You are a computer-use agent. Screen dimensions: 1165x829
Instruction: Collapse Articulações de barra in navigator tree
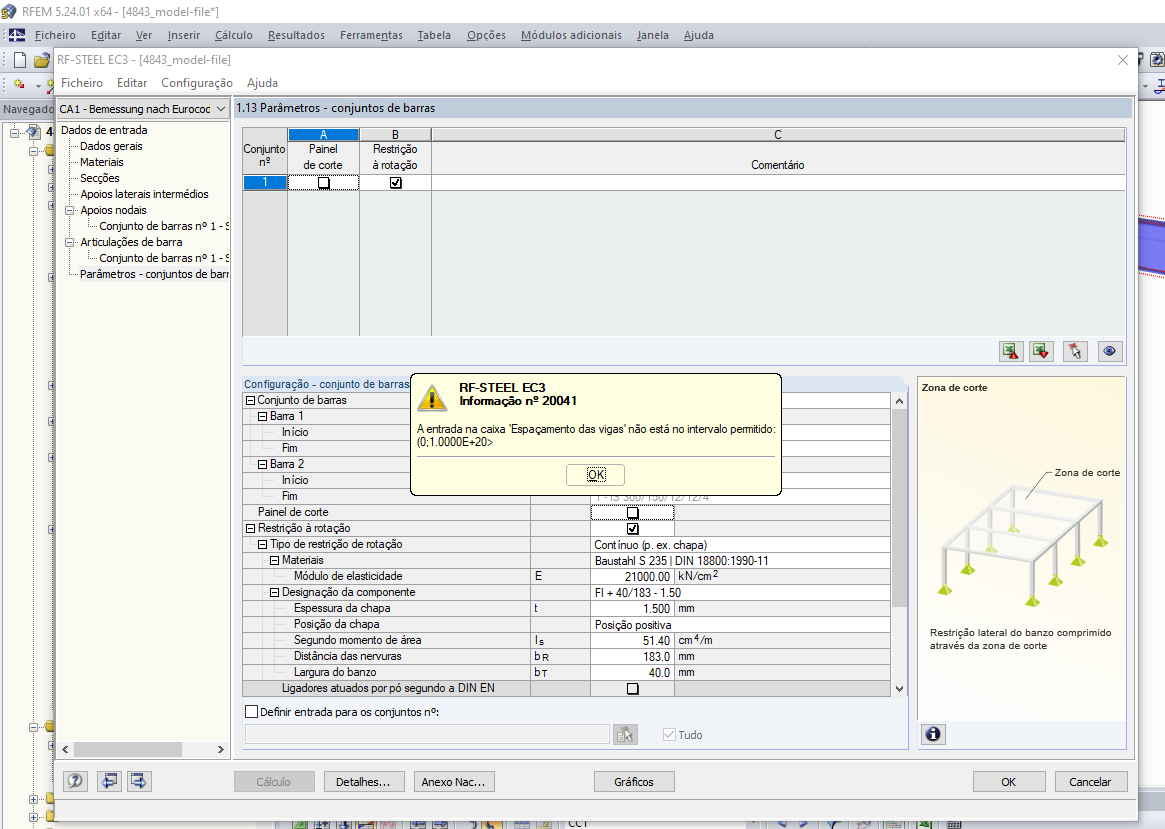coord(70,242)
